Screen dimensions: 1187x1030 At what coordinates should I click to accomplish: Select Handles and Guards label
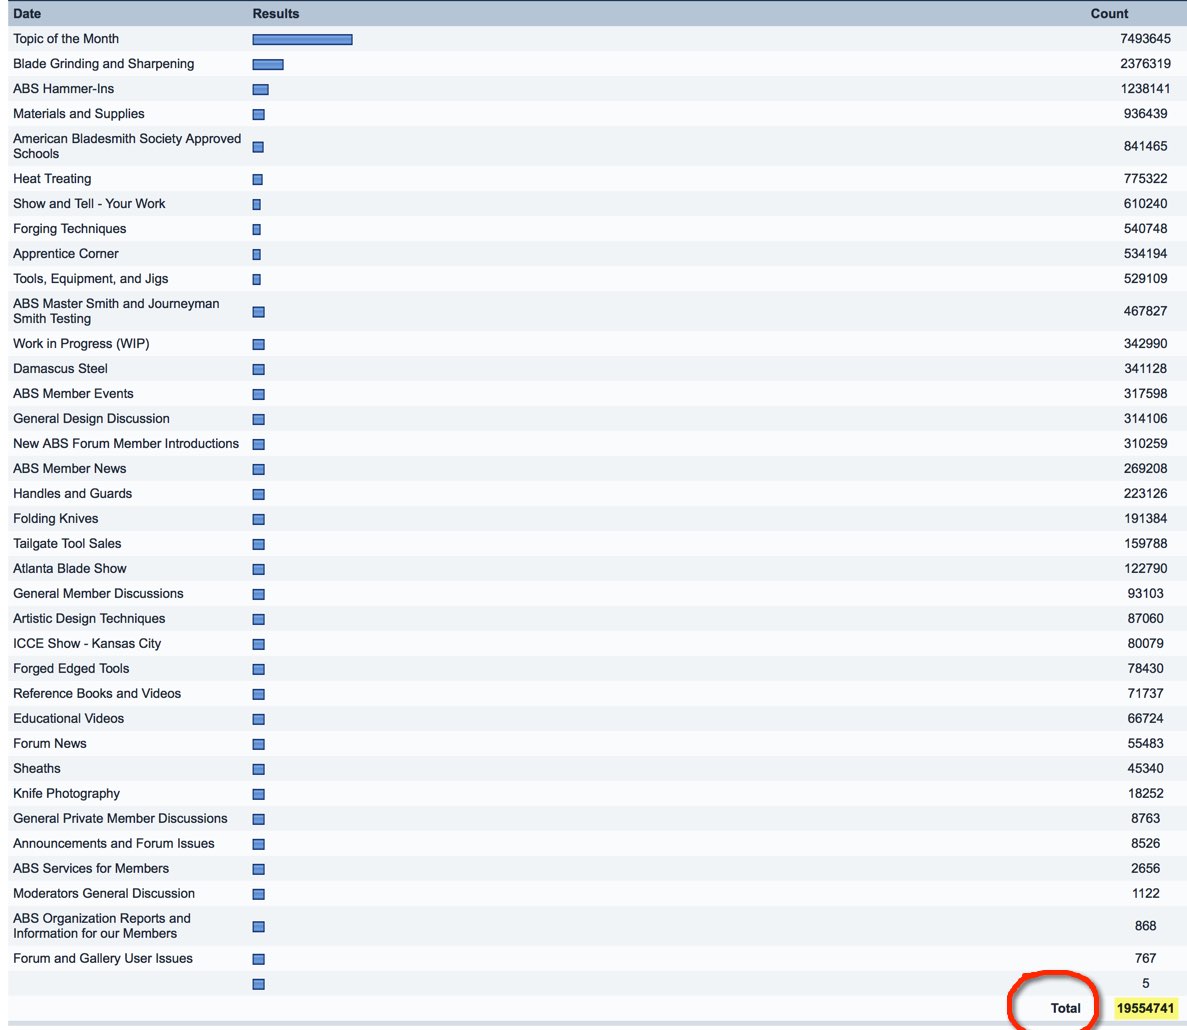point(73,493)
